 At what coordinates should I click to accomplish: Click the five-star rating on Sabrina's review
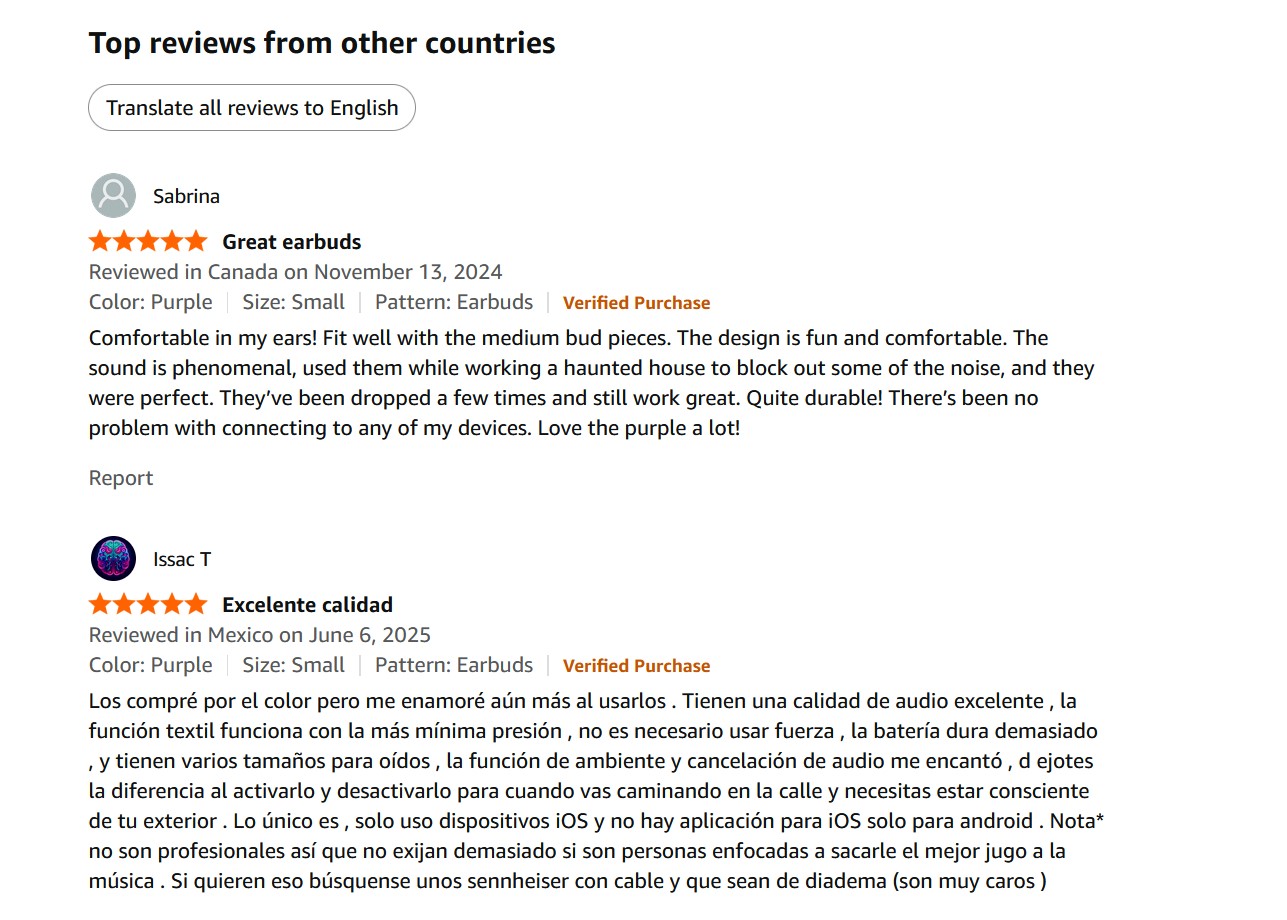148,241
